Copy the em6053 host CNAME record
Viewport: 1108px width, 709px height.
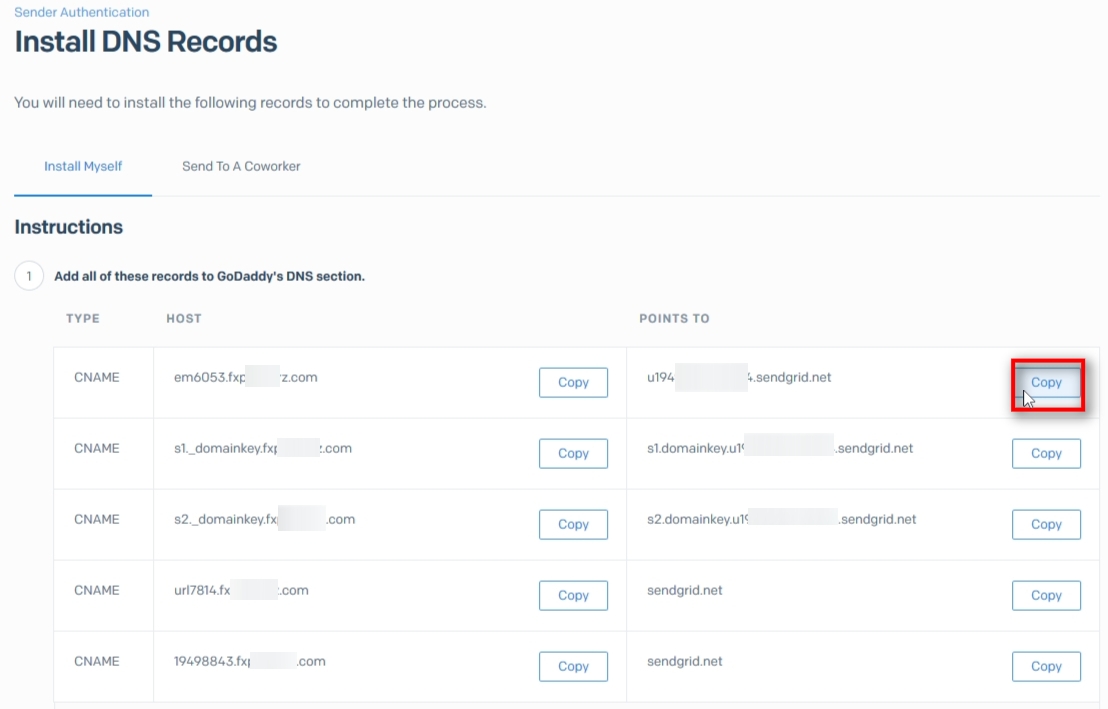(573, 382)
